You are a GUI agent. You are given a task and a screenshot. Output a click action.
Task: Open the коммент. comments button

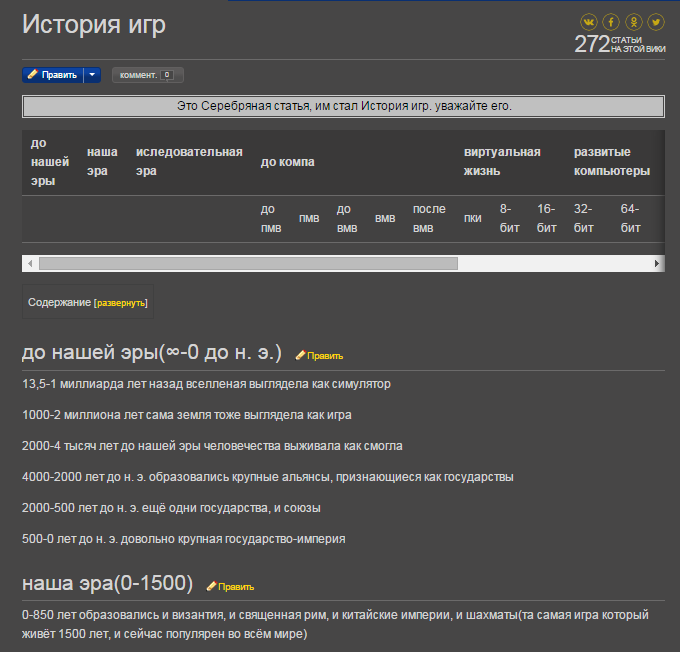tap(148, 75)
